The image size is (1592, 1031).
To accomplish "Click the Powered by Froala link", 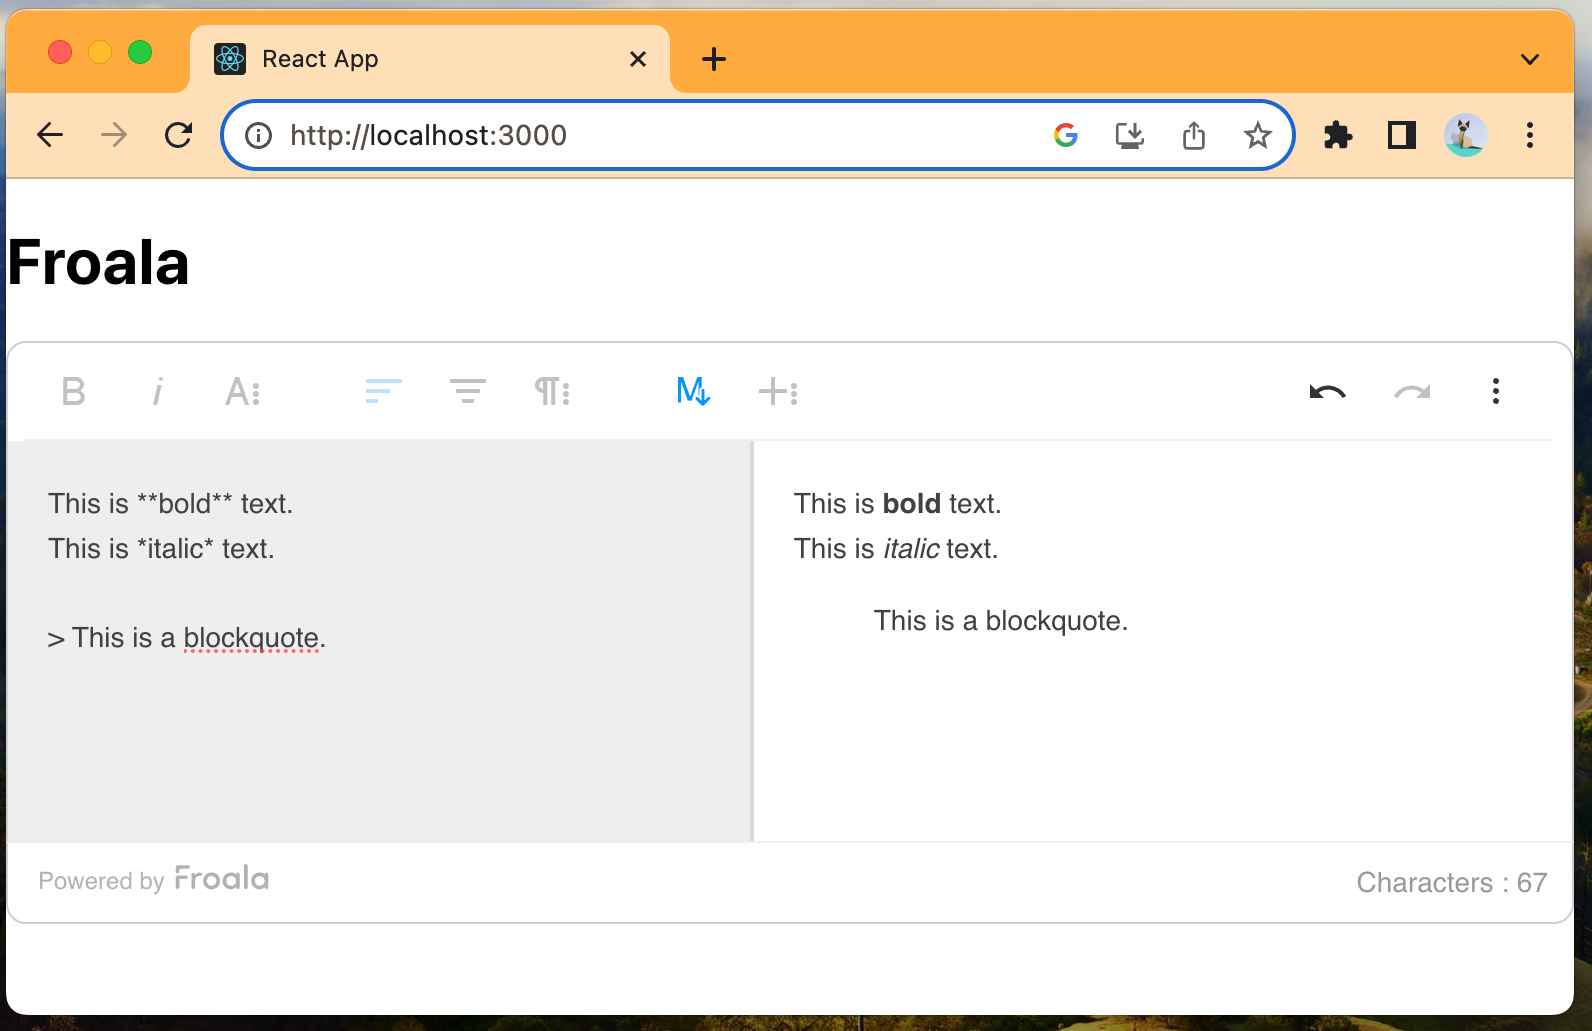I will tap(154, 879).
